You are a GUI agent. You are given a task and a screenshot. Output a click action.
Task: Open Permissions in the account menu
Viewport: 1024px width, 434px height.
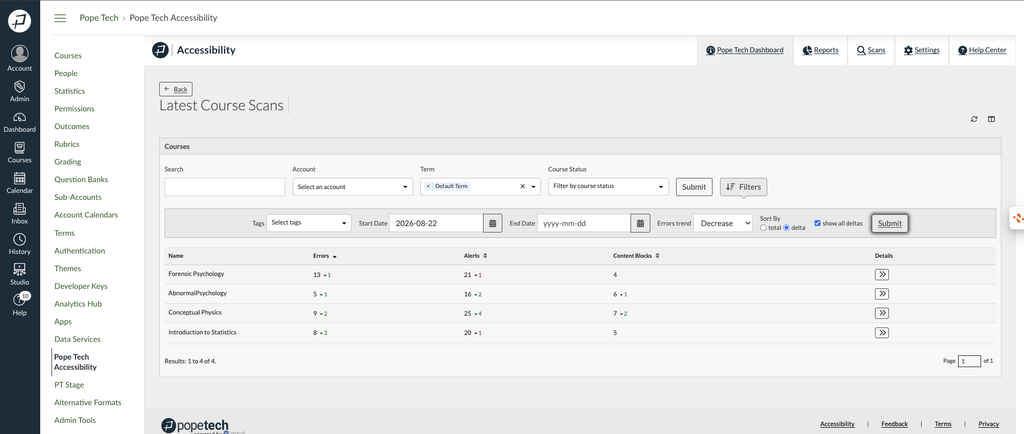[x=74, y=108]
